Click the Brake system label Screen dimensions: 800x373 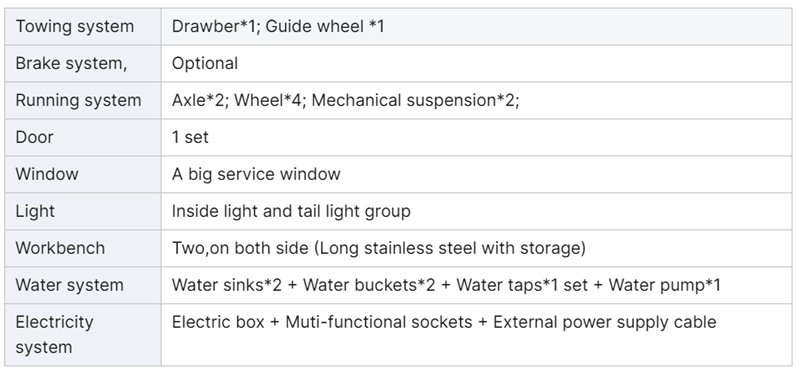(x=71, y=63)
